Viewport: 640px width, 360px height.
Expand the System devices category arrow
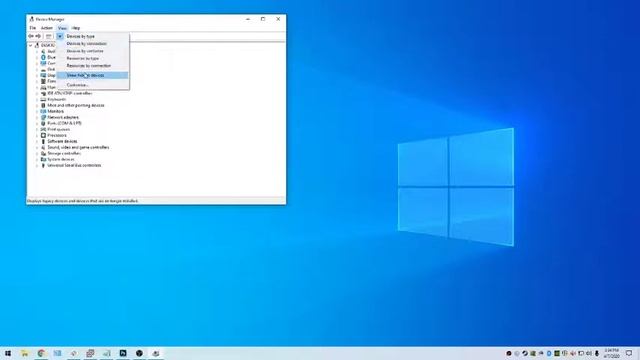tap(37, 159)
